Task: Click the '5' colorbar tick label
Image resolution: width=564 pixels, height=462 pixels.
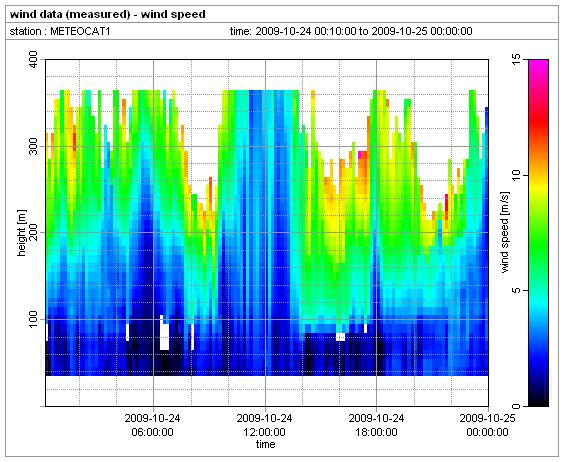Action: pos(516,290)
